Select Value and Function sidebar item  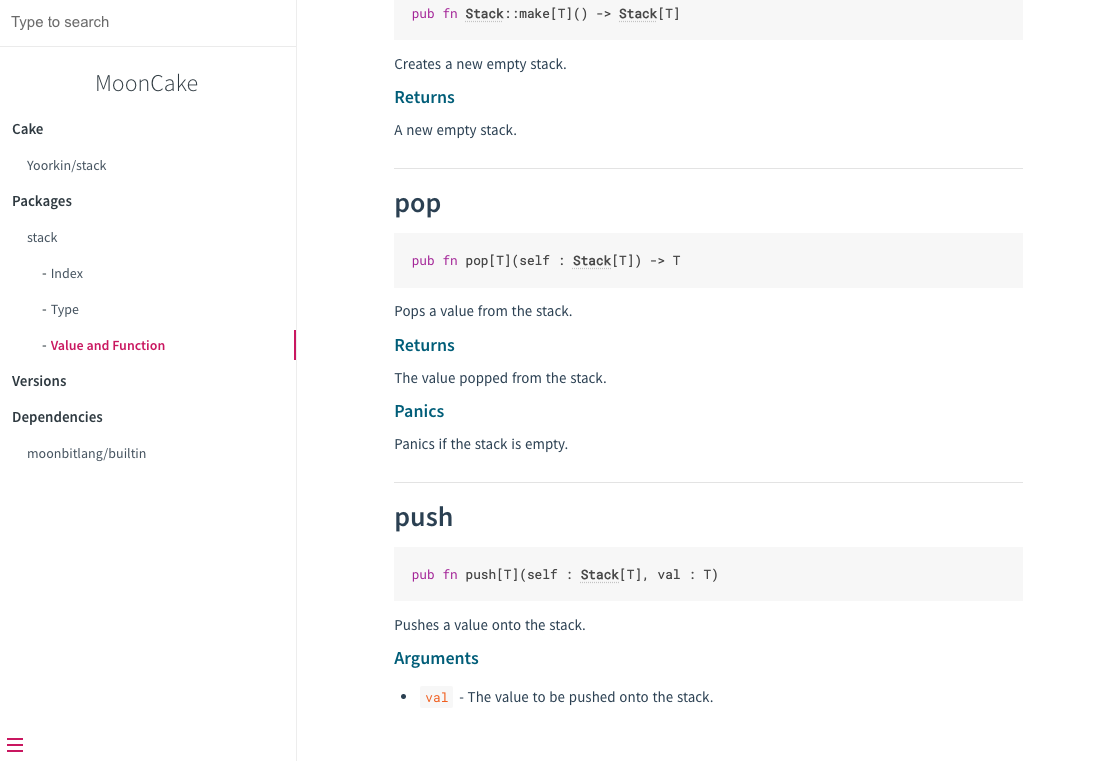[108, 346]
